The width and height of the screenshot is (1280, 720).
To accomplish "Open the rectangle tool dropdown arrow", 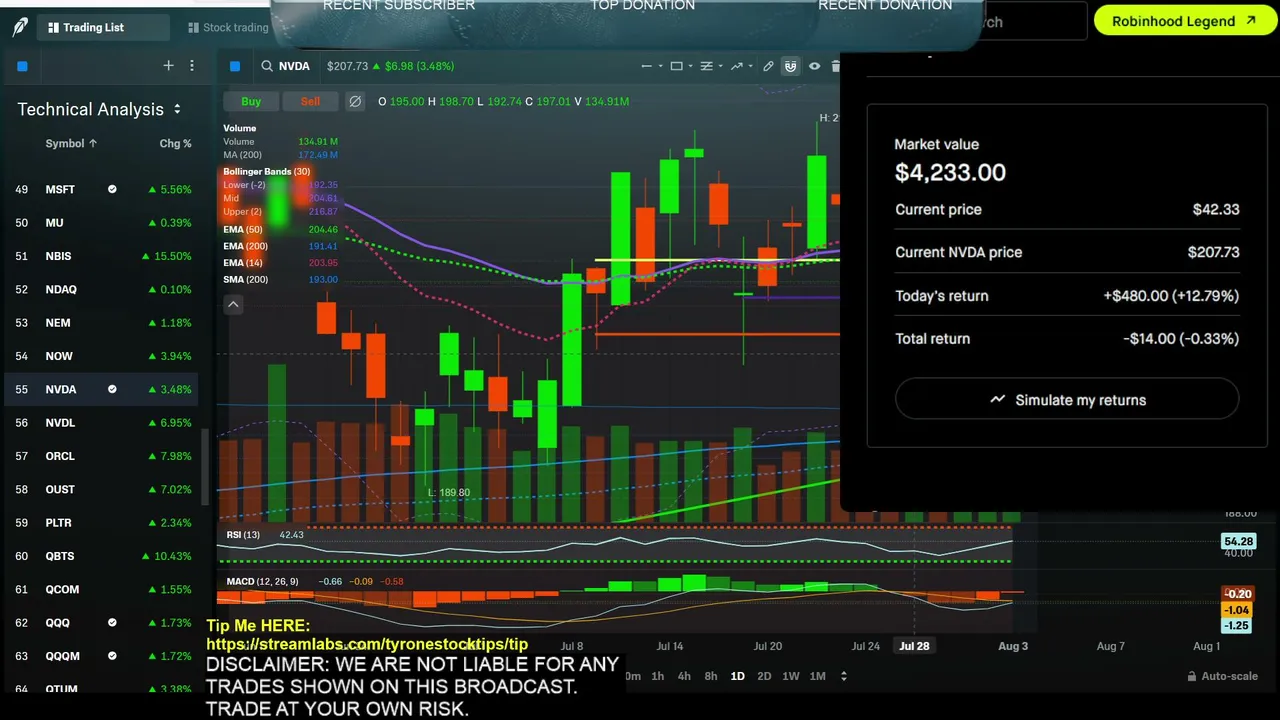I will point(689,66).
